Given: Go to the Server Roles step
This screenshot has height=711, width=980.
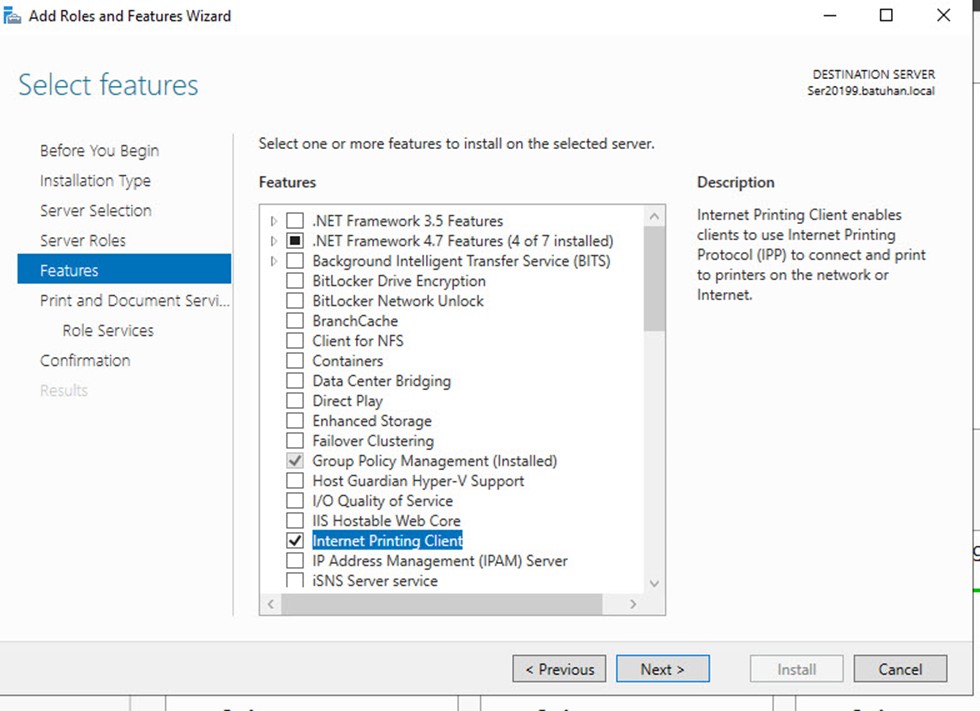Looking at the screenshot, I should (82, 241).
